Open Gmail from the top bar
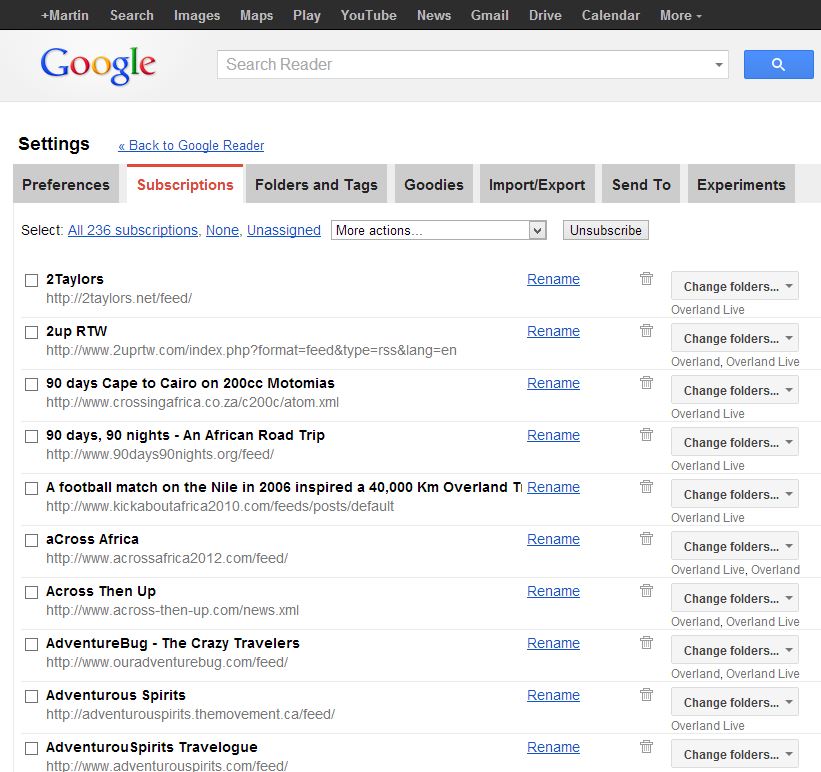 pyautogui.click(x=489, y=16)
